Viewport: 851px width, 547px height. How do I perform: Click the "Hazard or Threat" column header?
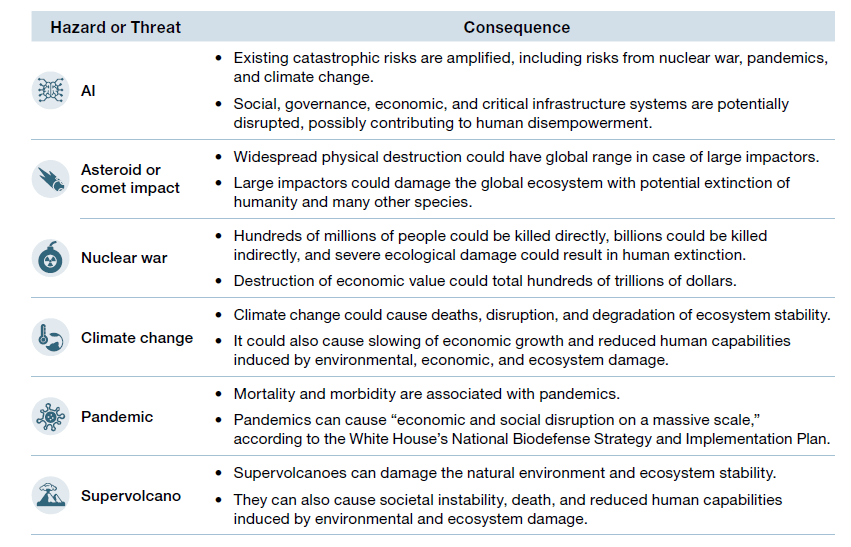click(x=116, y=27)
